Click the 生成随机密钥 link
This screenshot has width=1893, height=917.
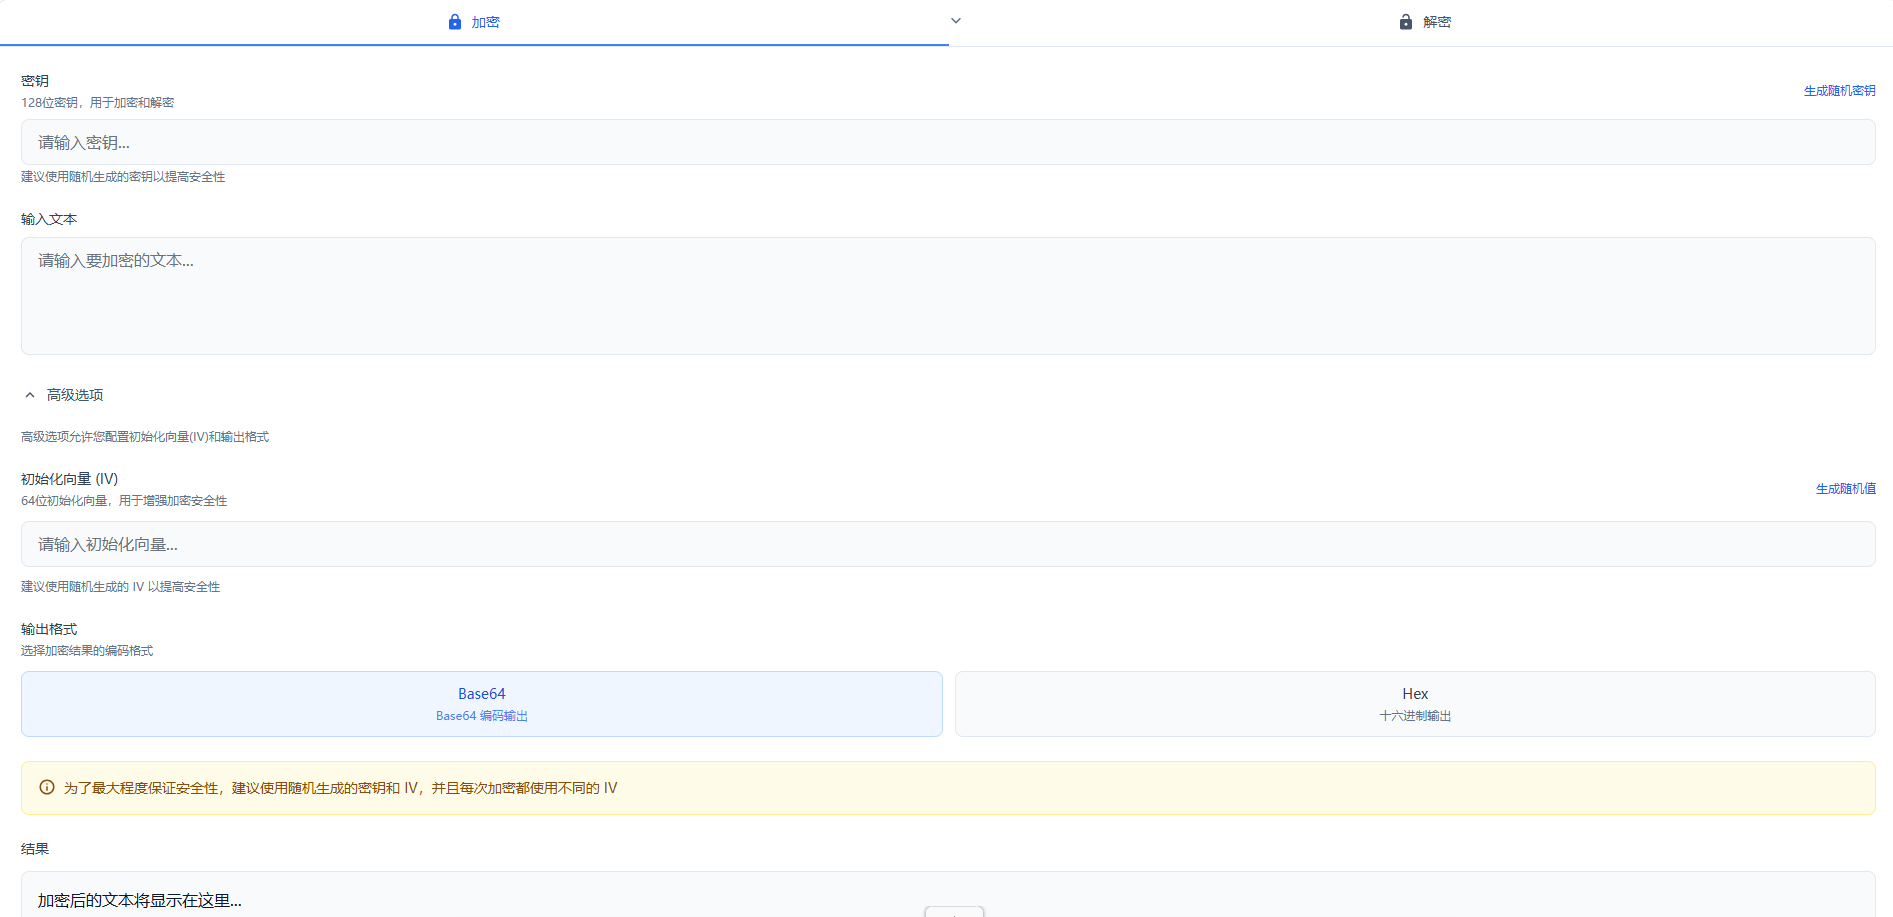1839,91
